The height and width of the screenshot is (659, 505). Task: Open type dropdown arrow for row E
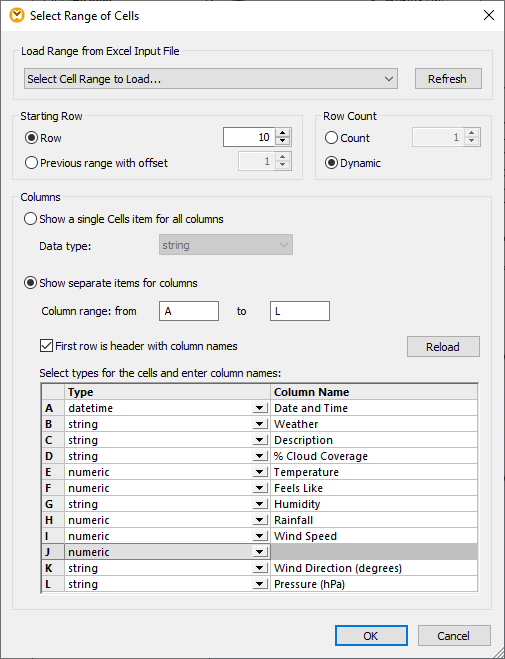point(260,472)
